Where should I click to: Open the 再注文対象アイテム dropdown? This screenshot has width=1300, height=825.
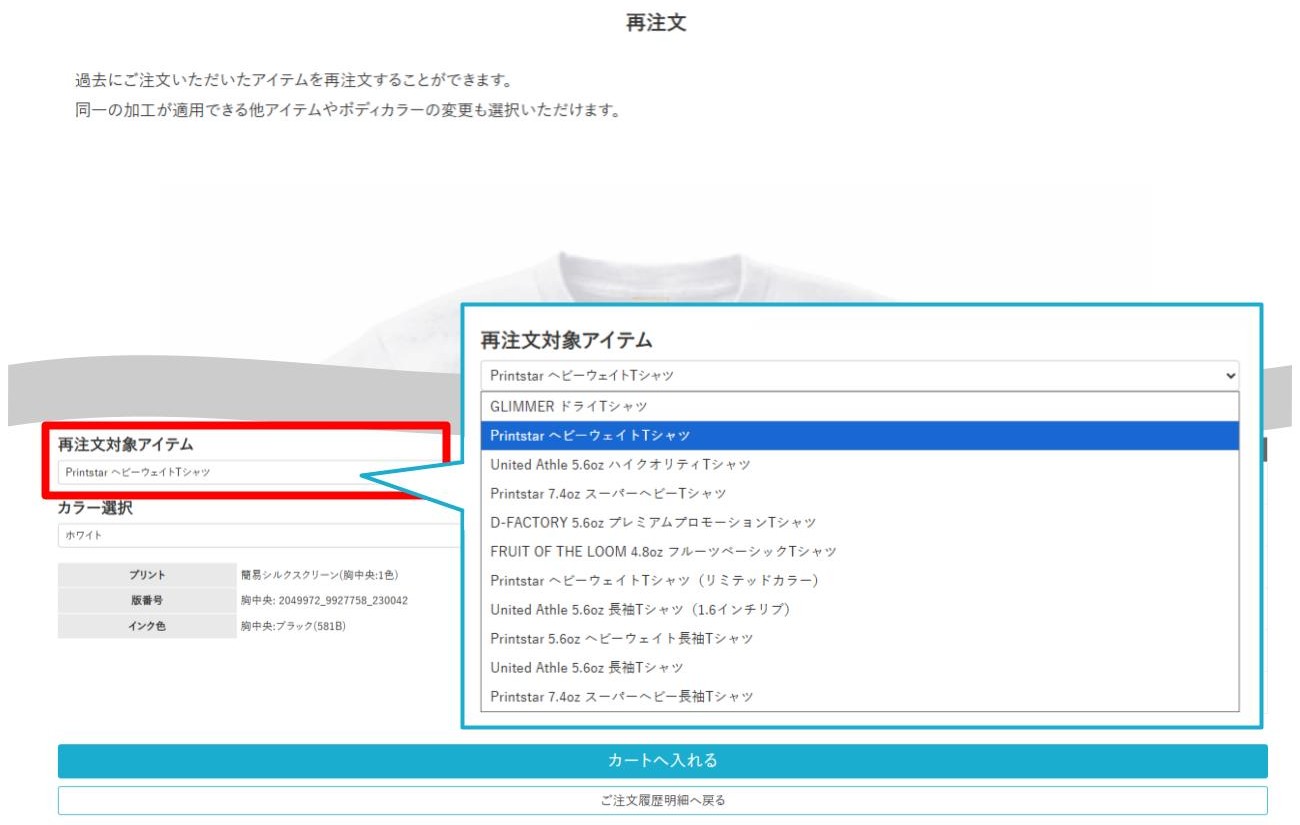point(858,375)
